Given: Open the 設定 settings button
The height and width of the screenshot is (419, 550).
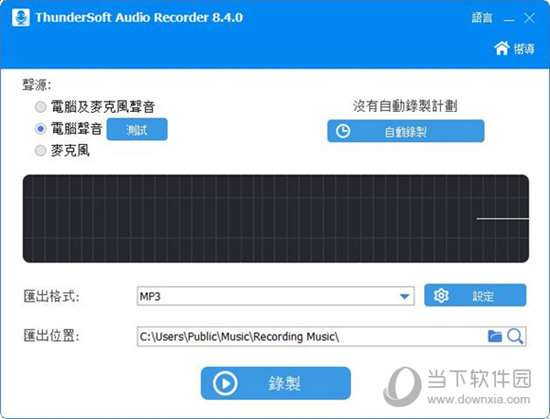Looking at the screenshot, I should pyautogui.click(x=475, y=295).
